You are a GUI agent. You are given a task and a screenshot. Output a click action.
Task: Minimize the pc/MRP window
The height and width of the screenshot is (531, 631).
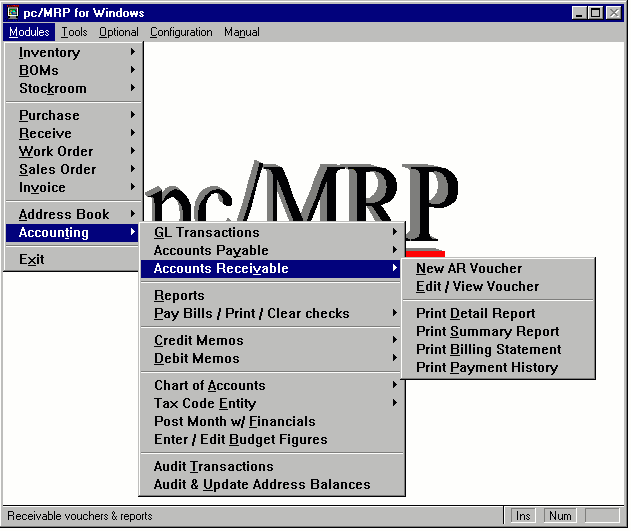pyautogui.click(x=579, y=13)
